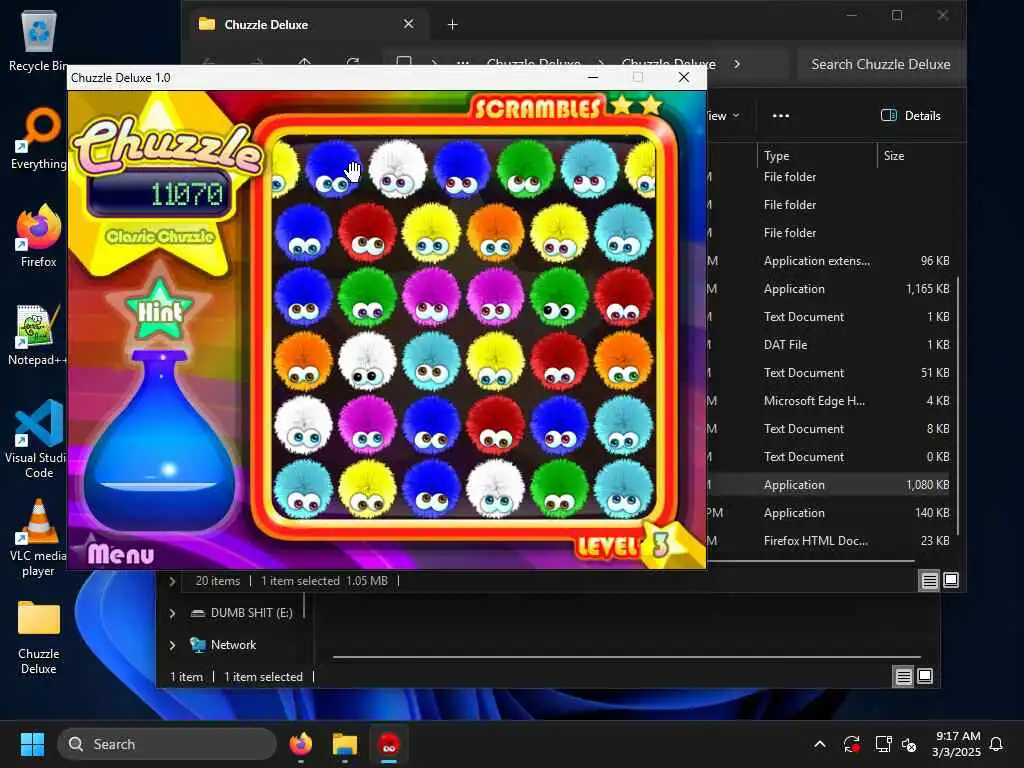Open See more options in Explorer
The width and height of the screenshot is (1024, 768).
point(780,116)
